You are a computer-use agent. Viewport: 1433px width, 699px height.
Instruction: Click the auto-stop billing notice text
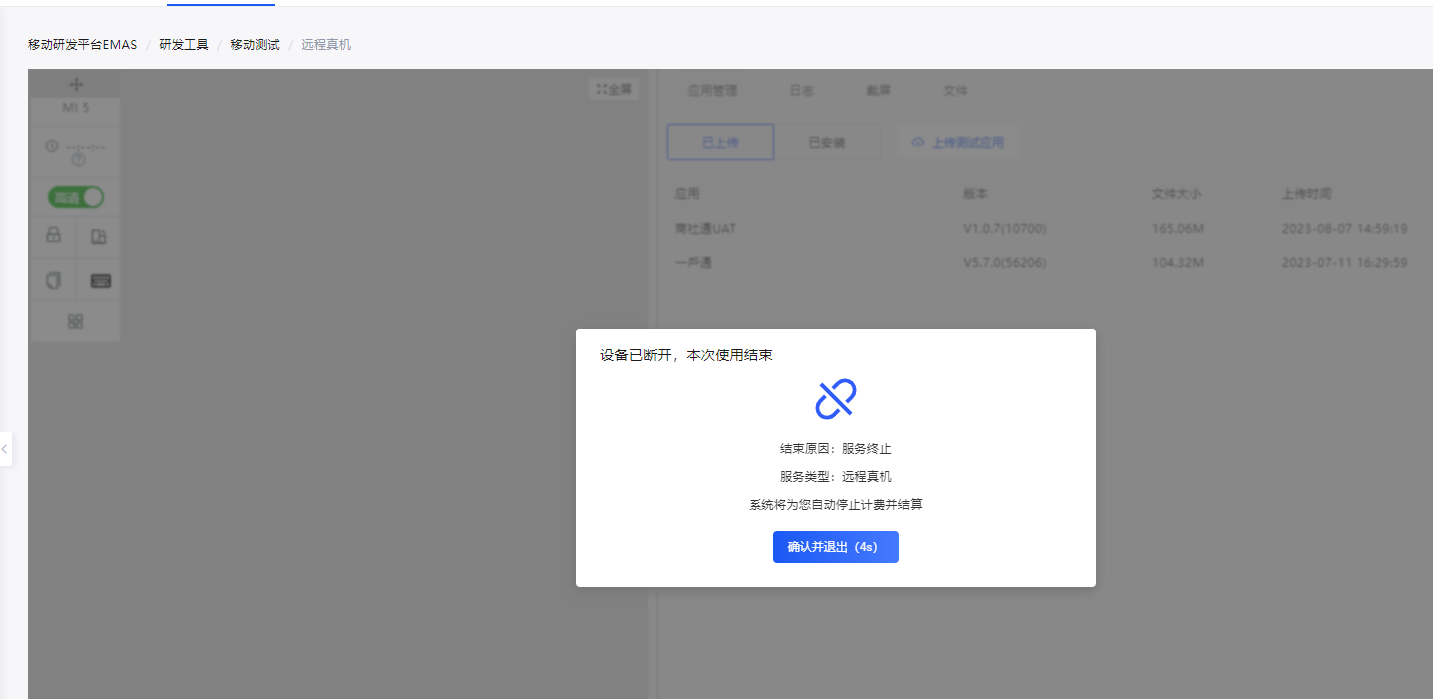(x=836, y=505)
